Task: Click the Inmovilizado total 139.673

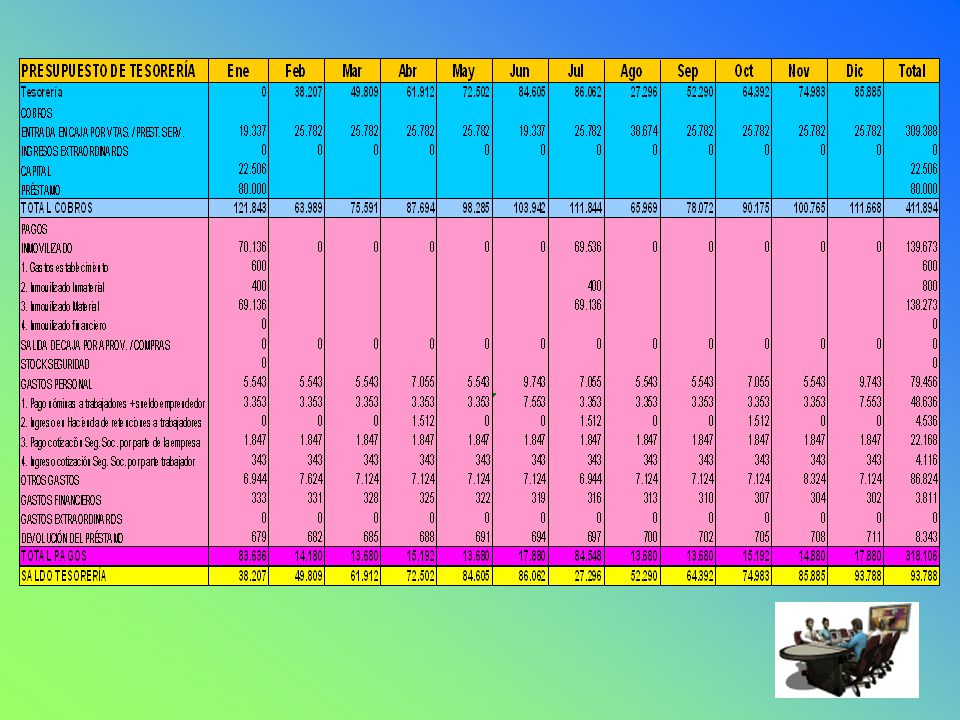Action: click(921, 247)
